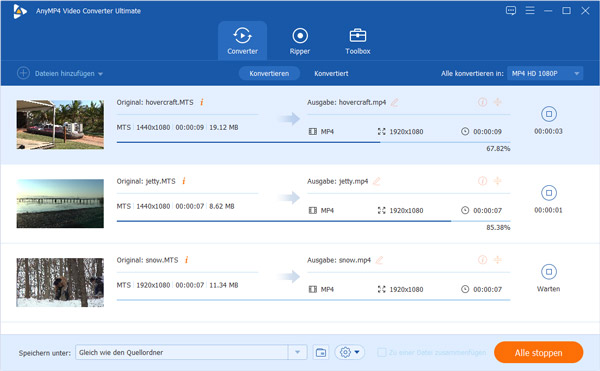The image size is (600, 371).
Task: Click the 8.62 MB file size
Action: click(x=222, y=206)
